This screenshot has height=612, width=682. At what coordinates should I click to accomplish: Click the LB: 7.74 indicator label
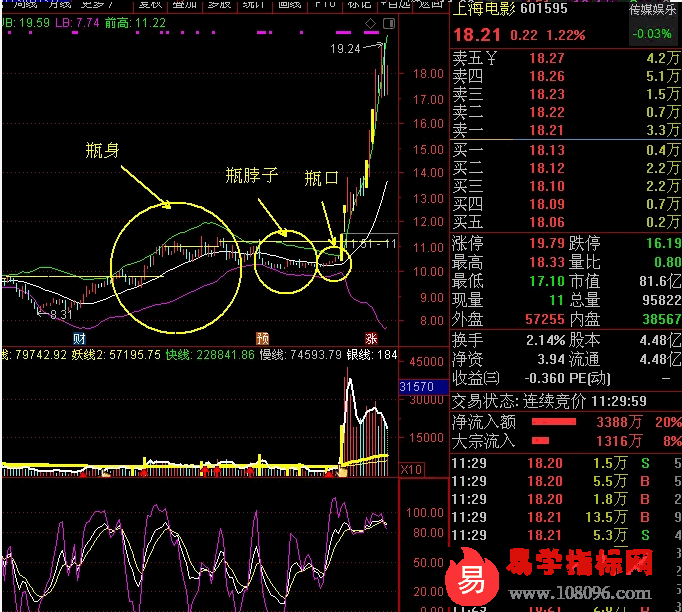[77, 23]
